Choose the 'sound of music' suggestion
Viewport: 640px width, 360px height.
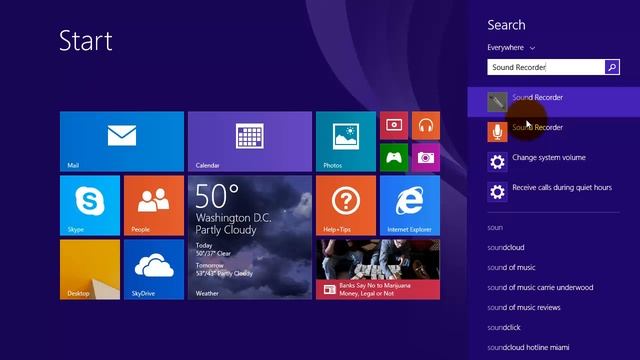click(x=511, y=267)
